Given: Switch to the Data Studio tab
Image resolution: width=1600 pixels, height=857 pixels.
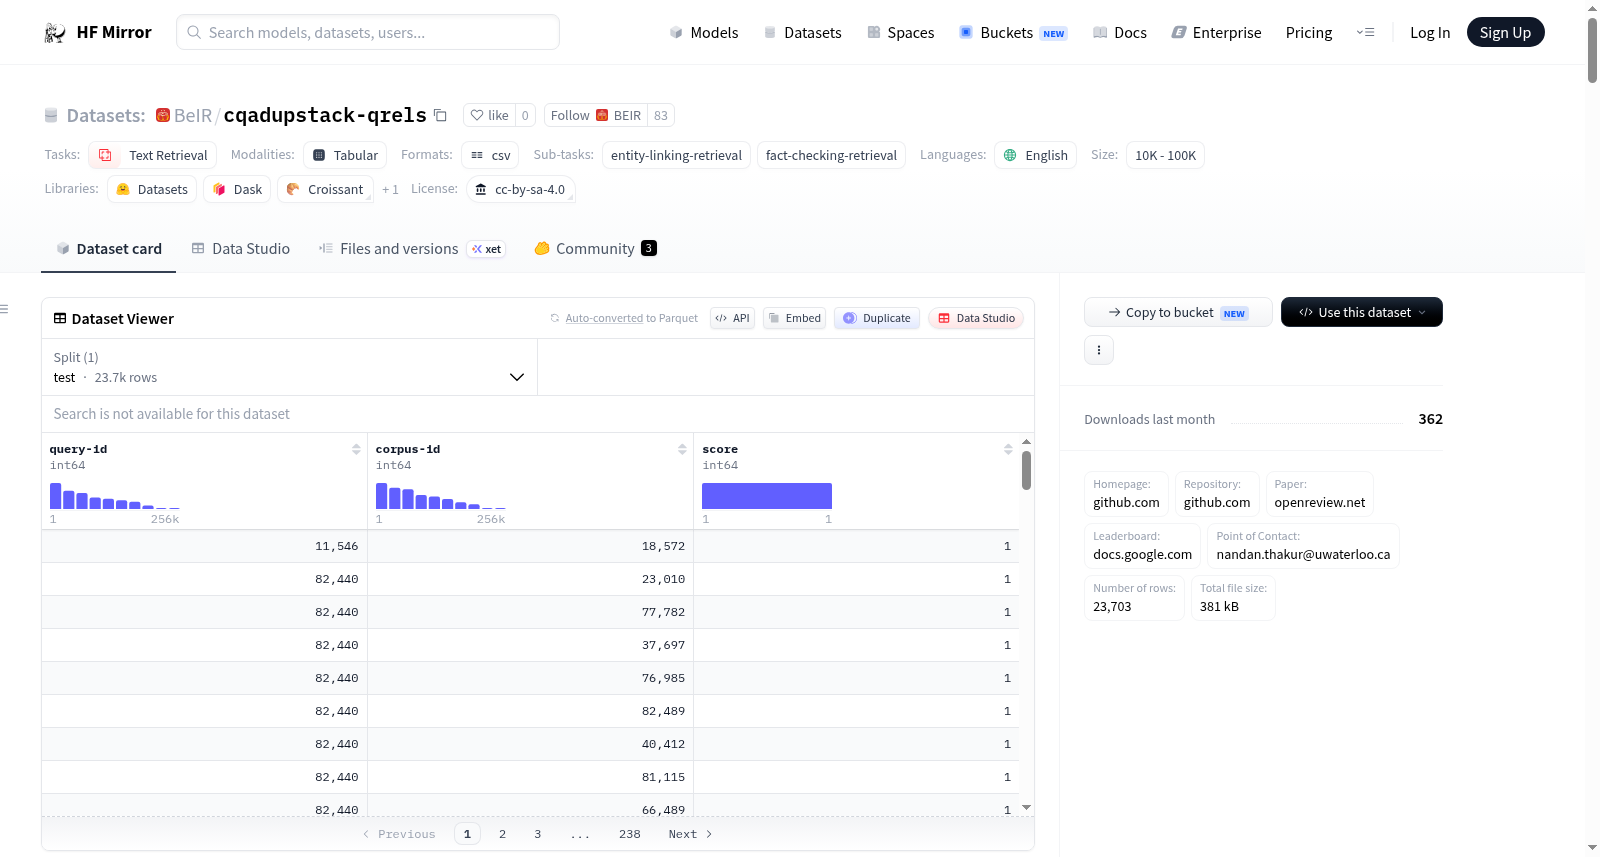Looking at the screenshot, I should (241, 249).
